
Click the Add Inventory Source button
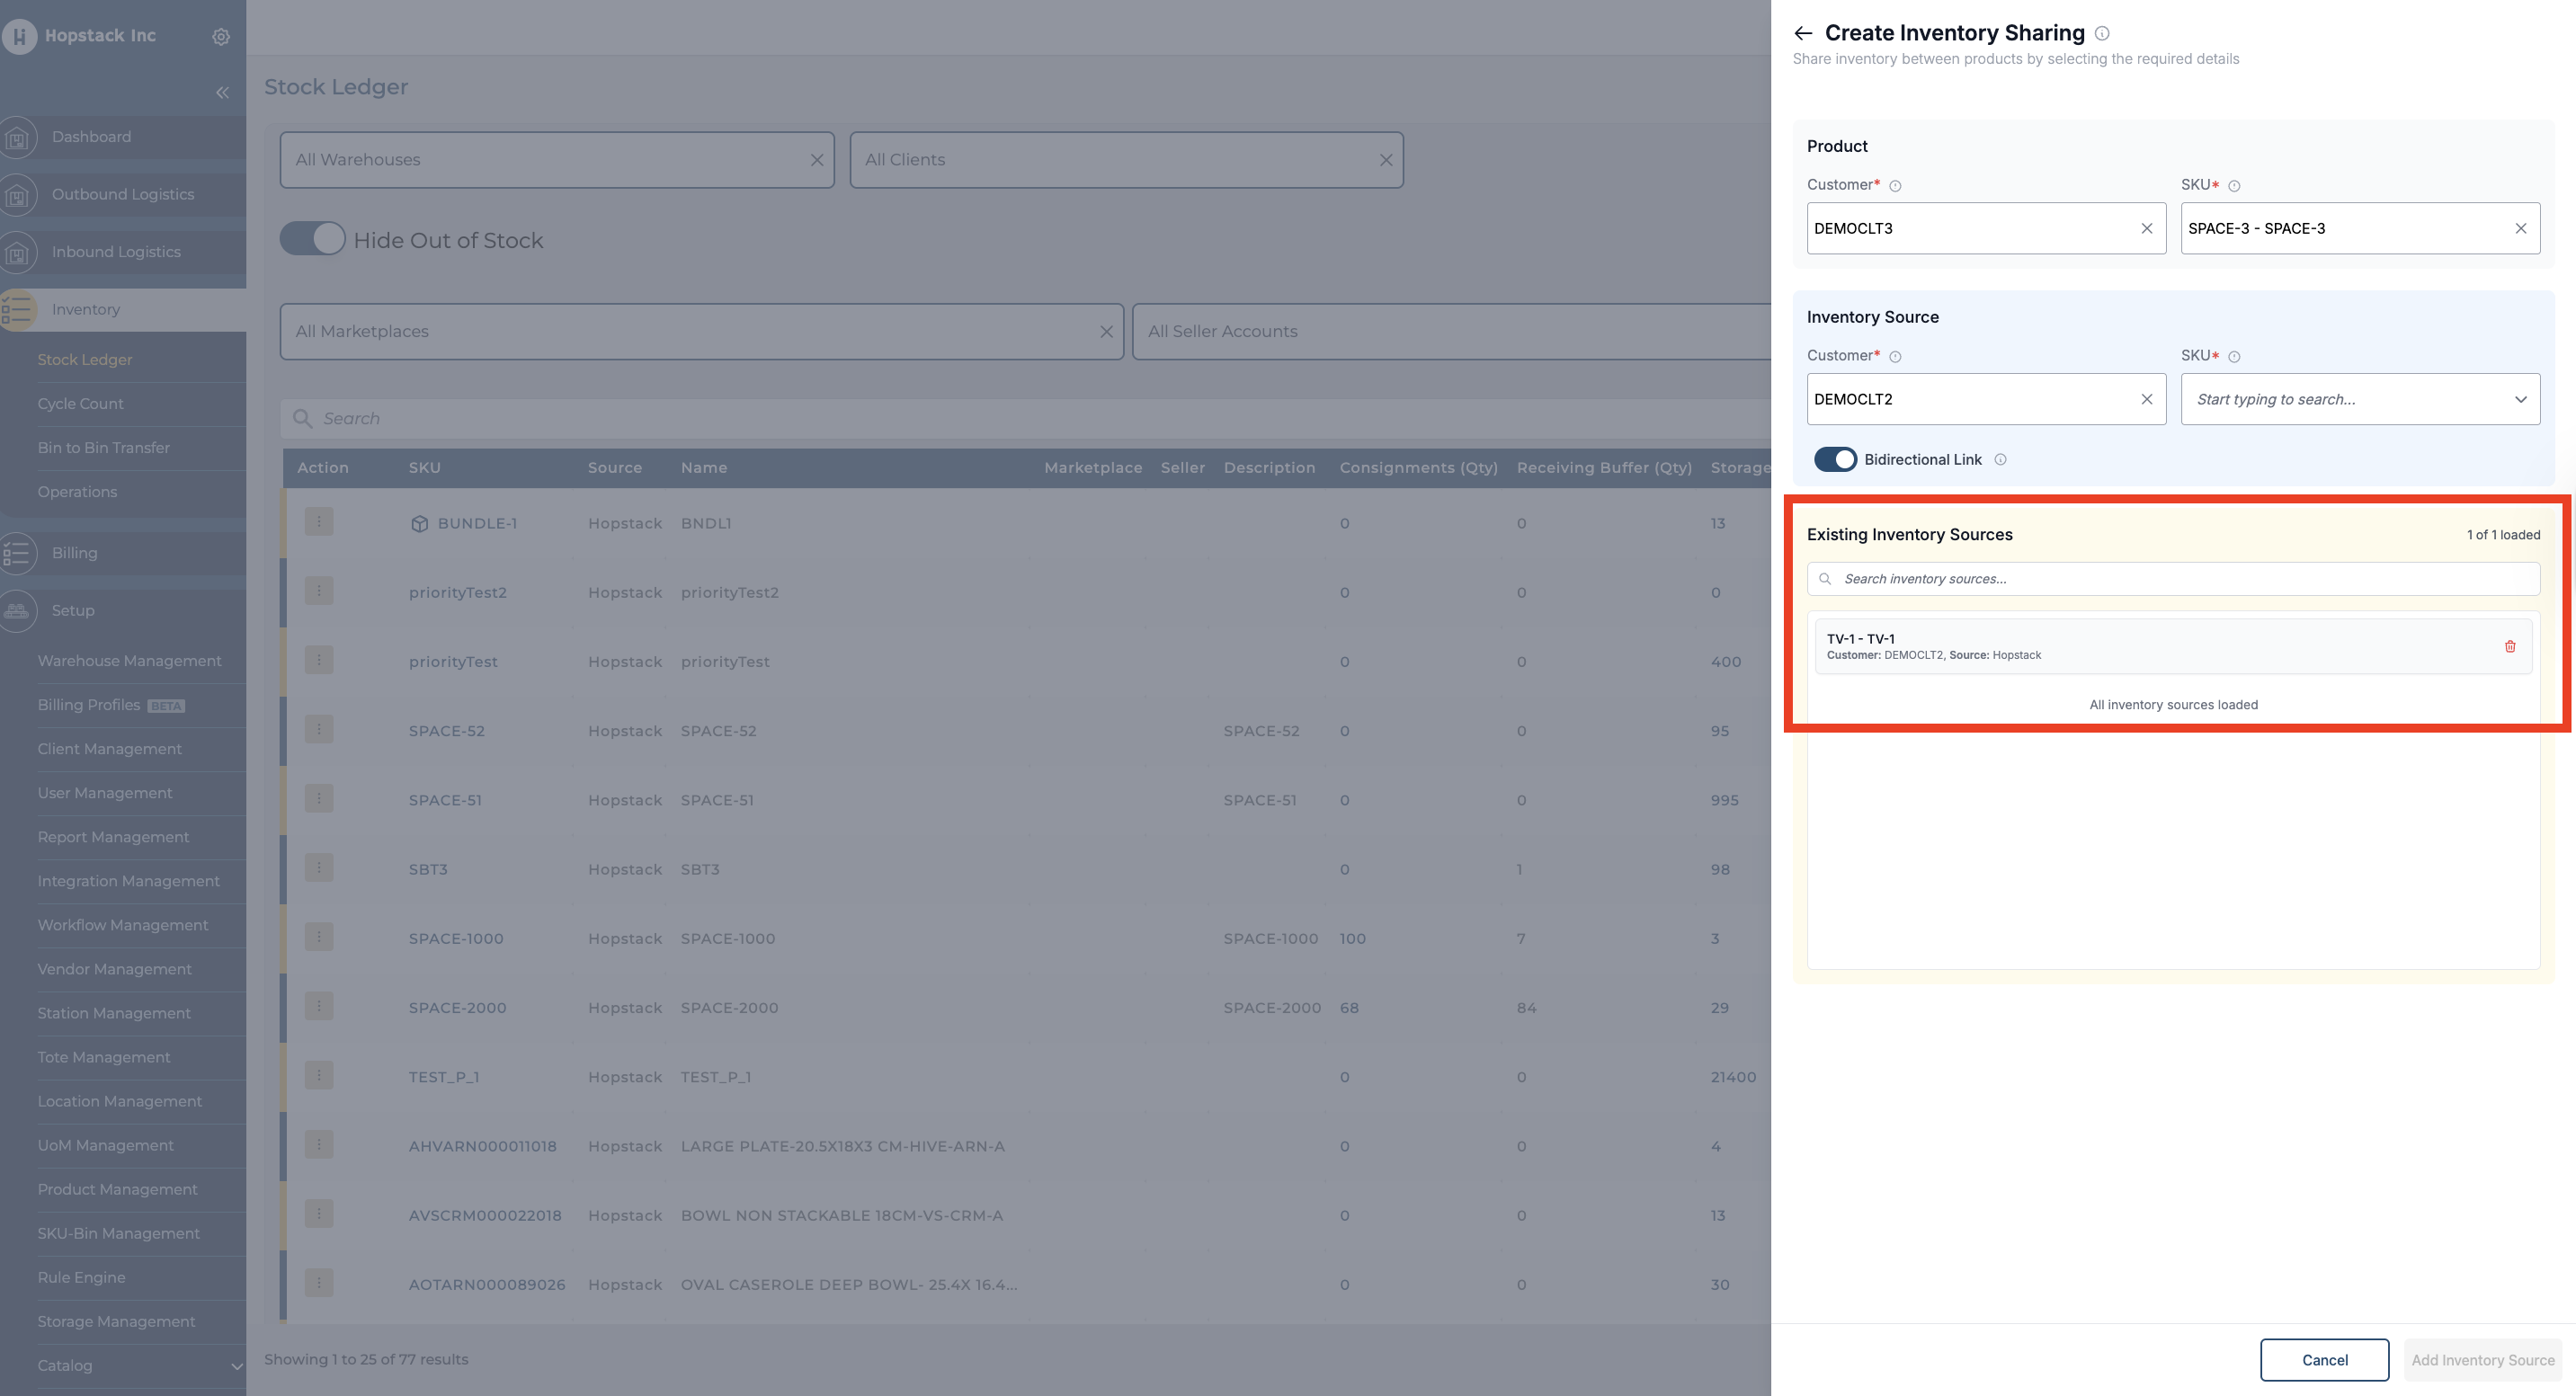coord(2482,1360)
